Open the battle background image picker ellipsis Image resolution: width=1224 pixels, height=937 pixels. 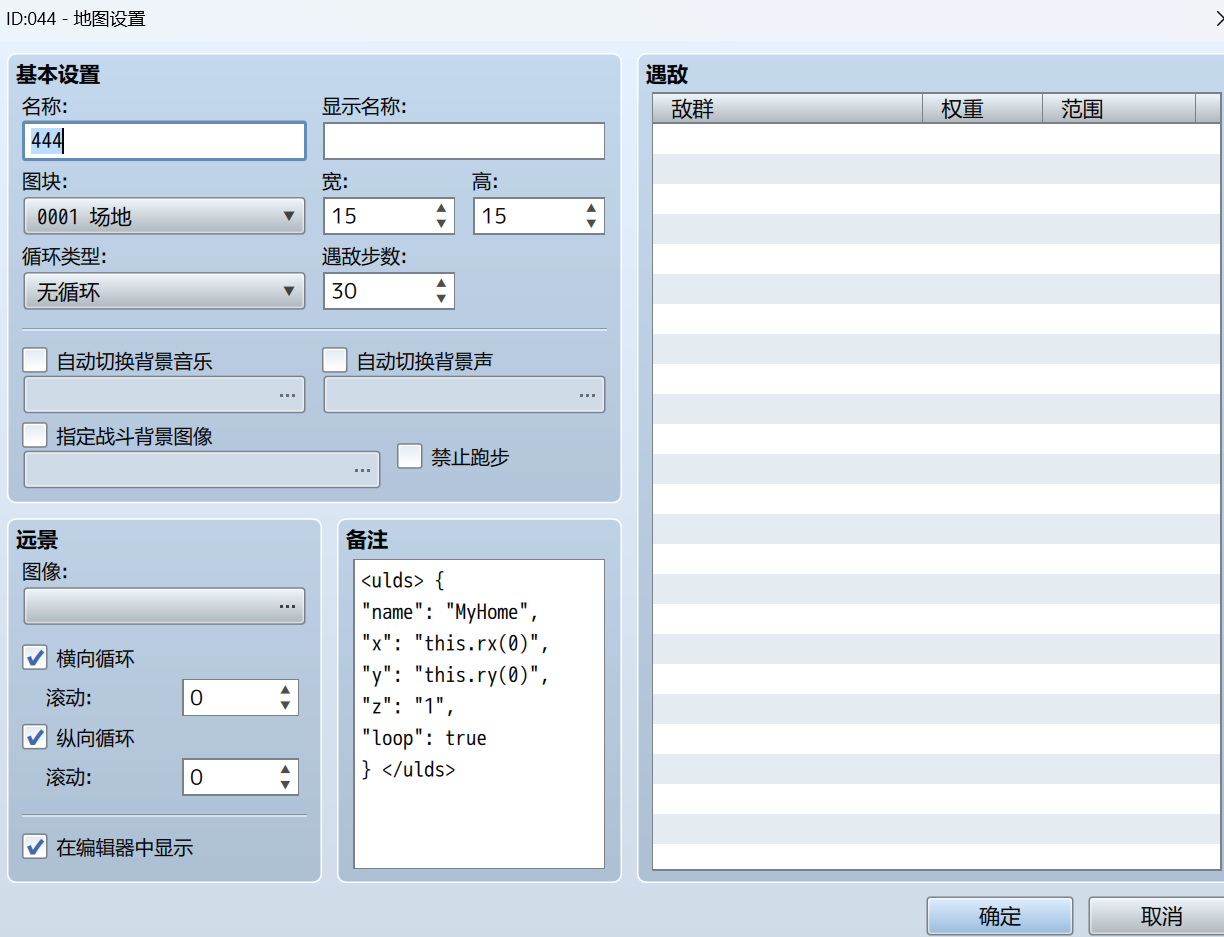point(362,470)
